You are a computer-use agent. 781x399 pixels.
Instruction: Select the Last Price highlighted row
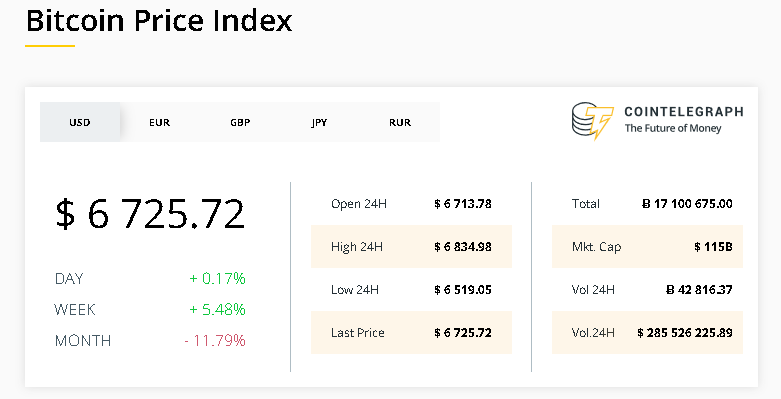[411, 332]
